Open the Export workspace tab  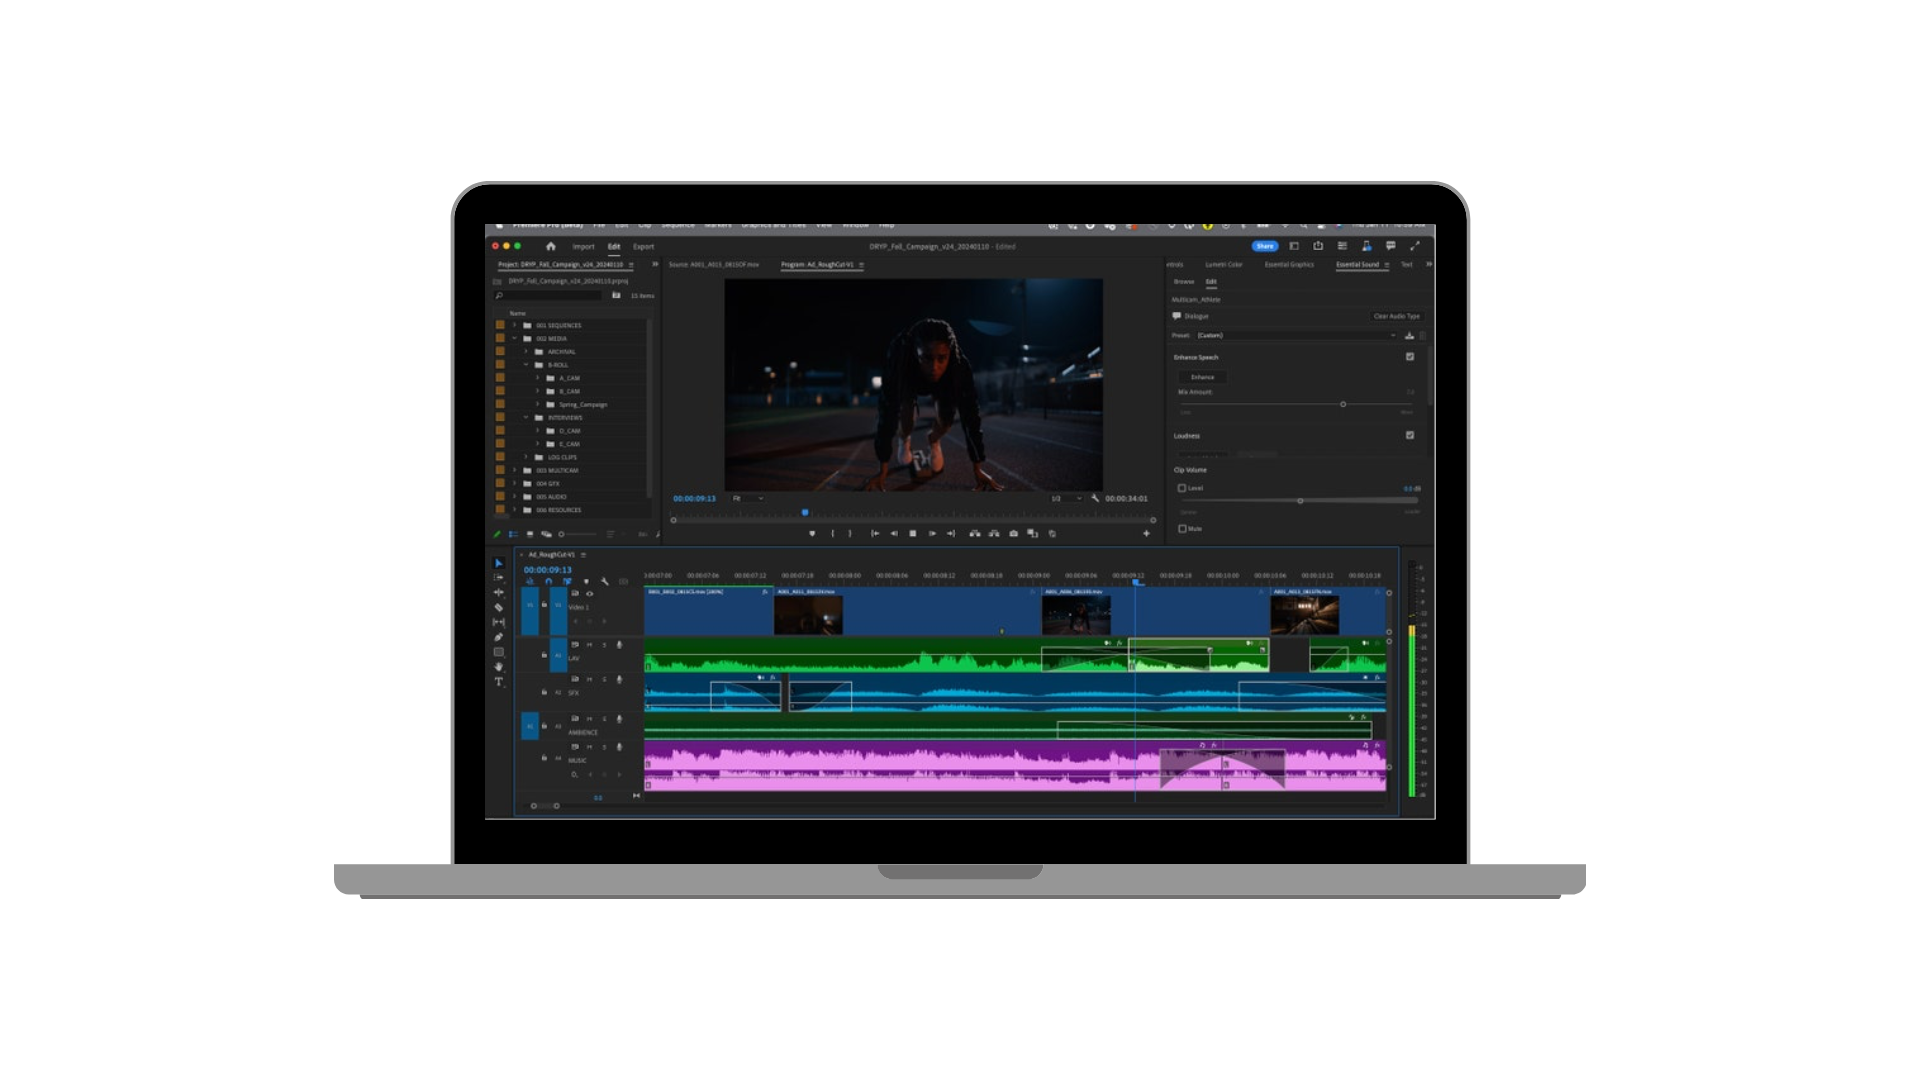(643, 247)
